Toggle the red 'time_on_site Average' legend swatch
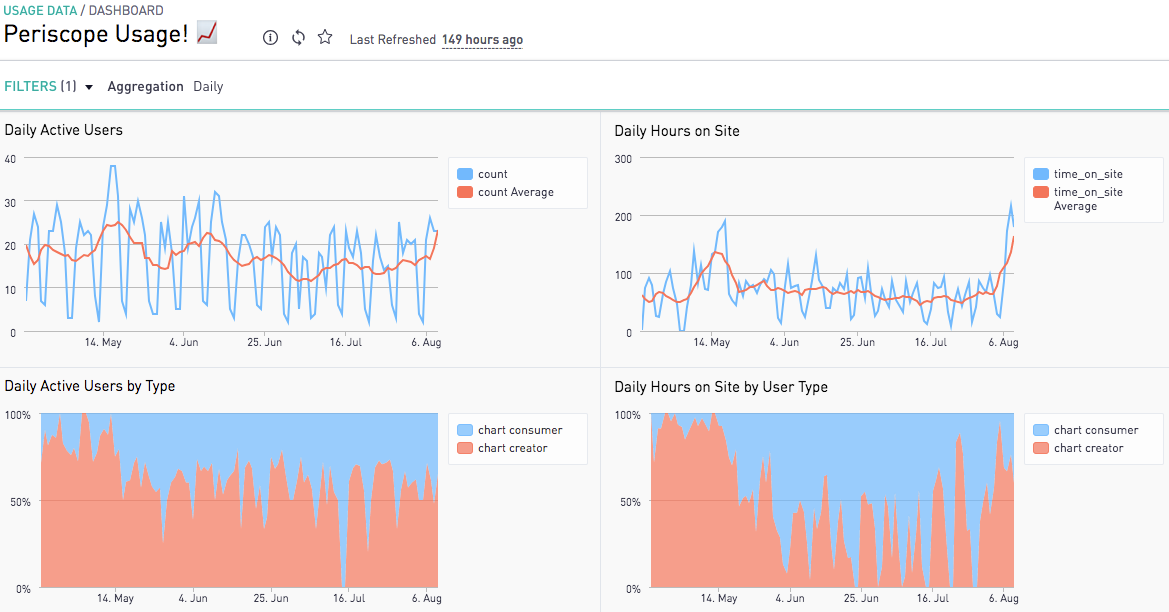Image resolution: width=1169 pixels, height=612 pixels. pyautogui.click(x=1041, y=192)
